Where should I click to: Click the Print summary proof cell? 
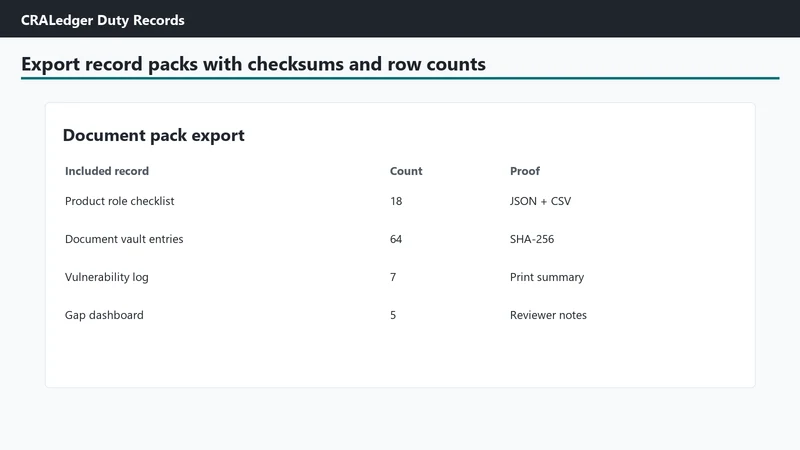coord(547,277)
